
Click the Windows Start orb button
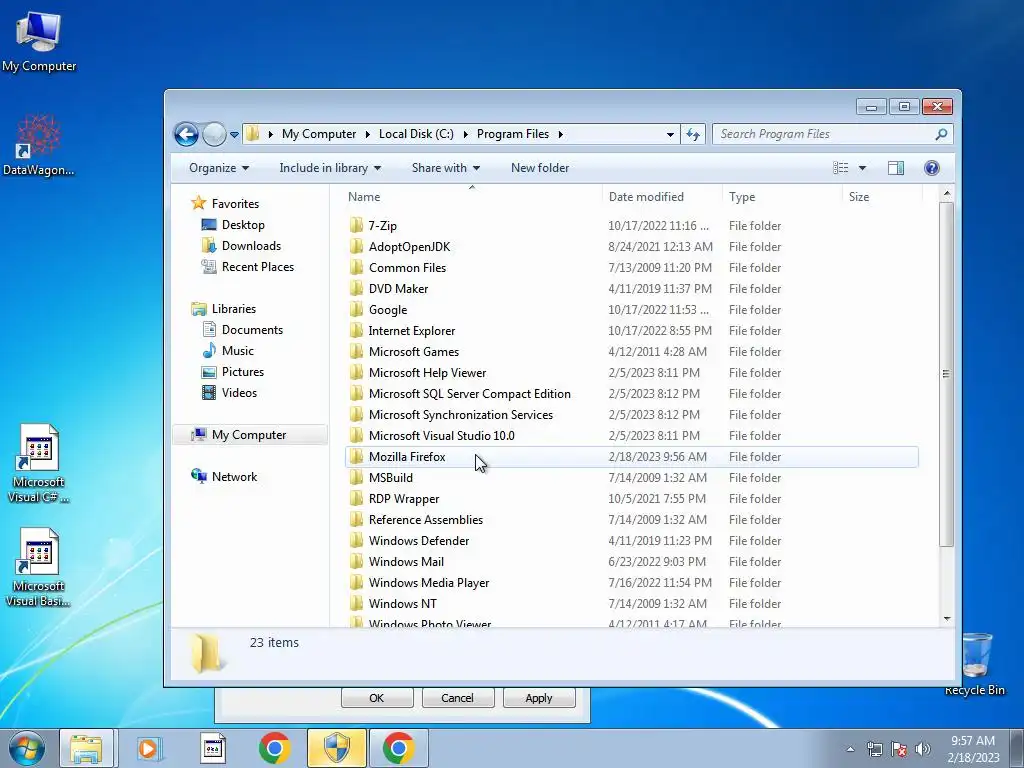(27, 748)
